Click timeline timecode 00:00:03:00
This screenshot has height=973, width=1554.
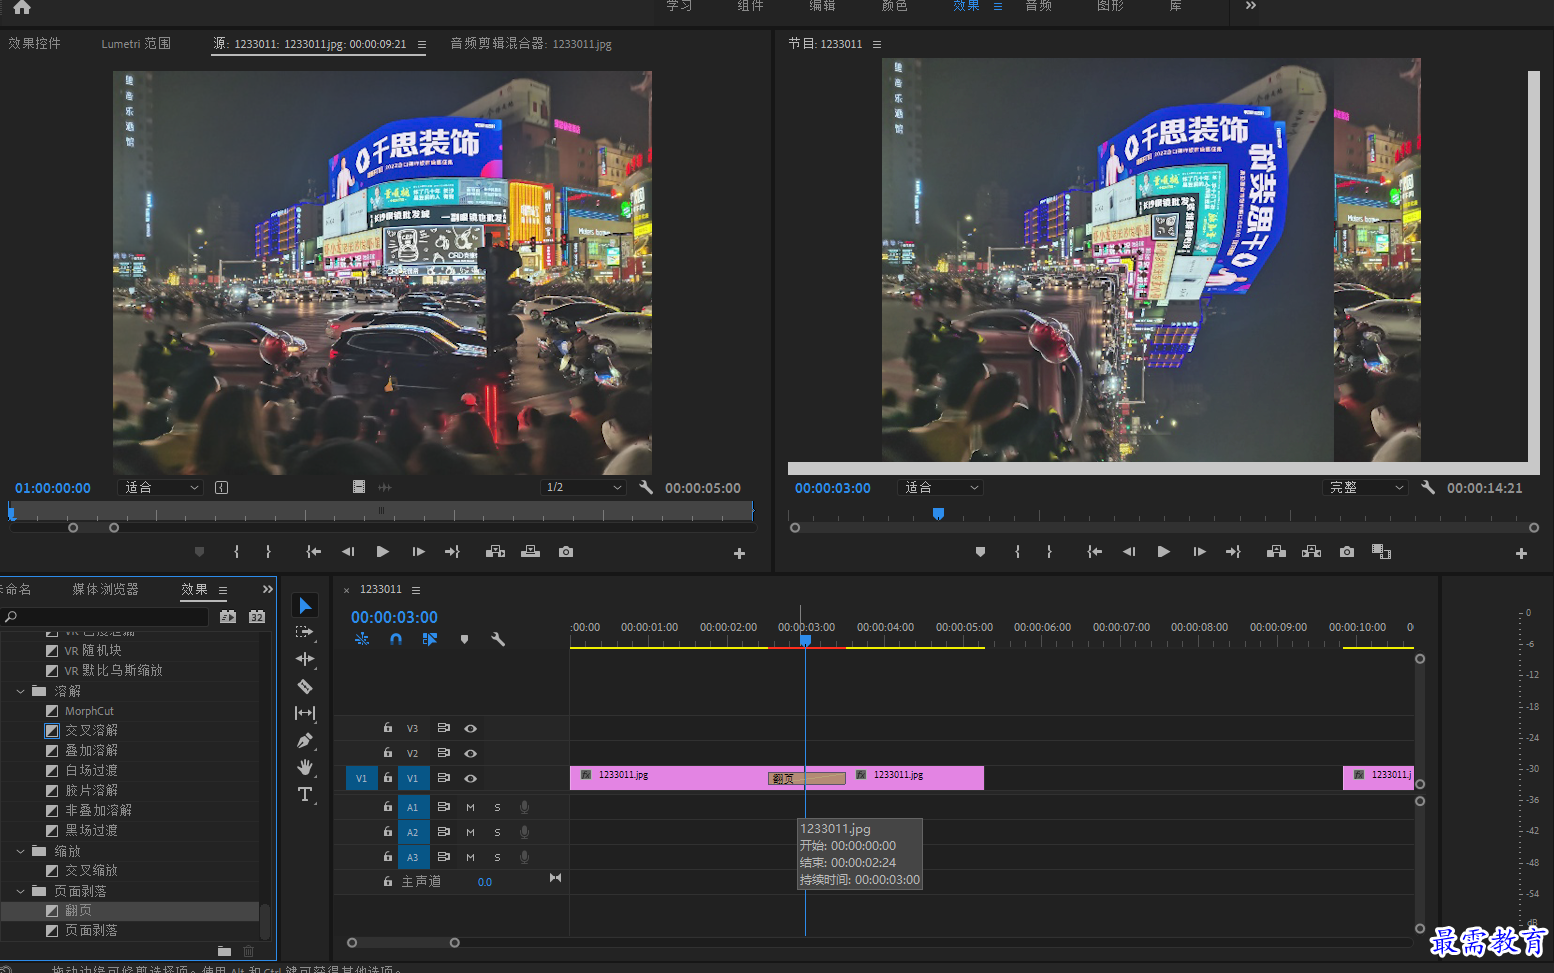(394, 618)
